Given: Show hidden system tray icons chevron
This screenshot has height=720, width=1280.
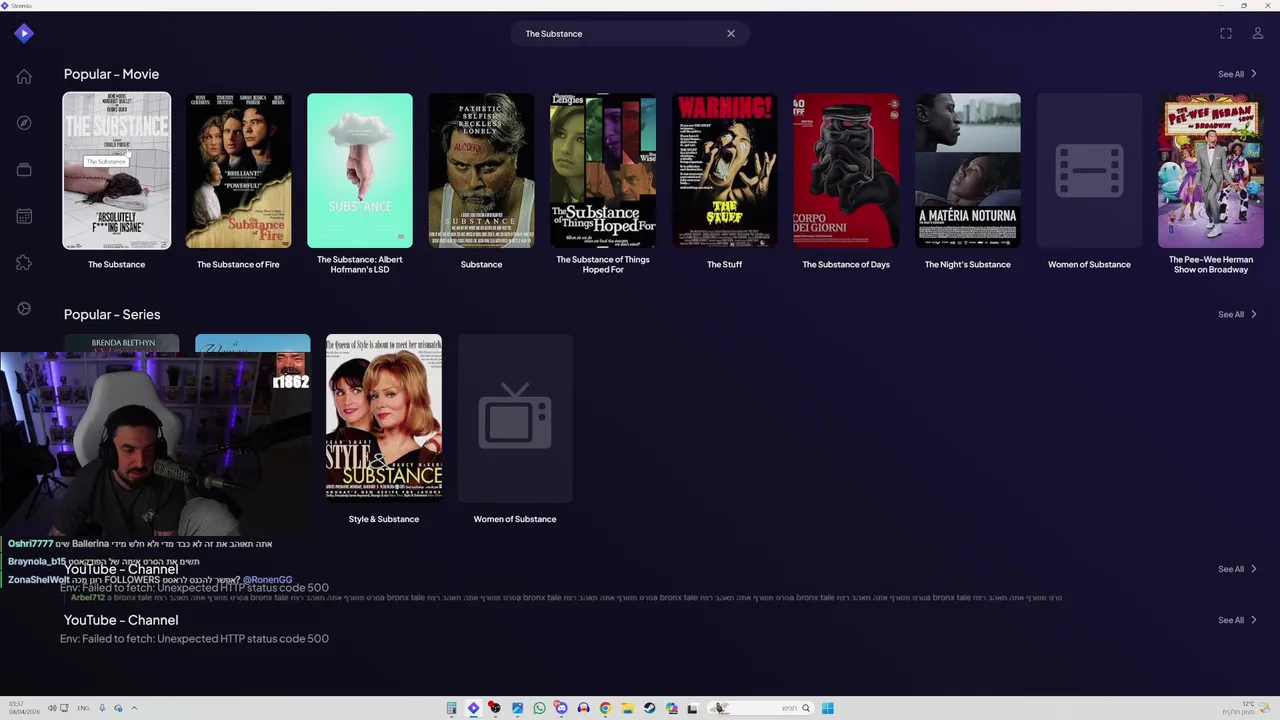Looking at the screenshot, I should tap(134, 708).
